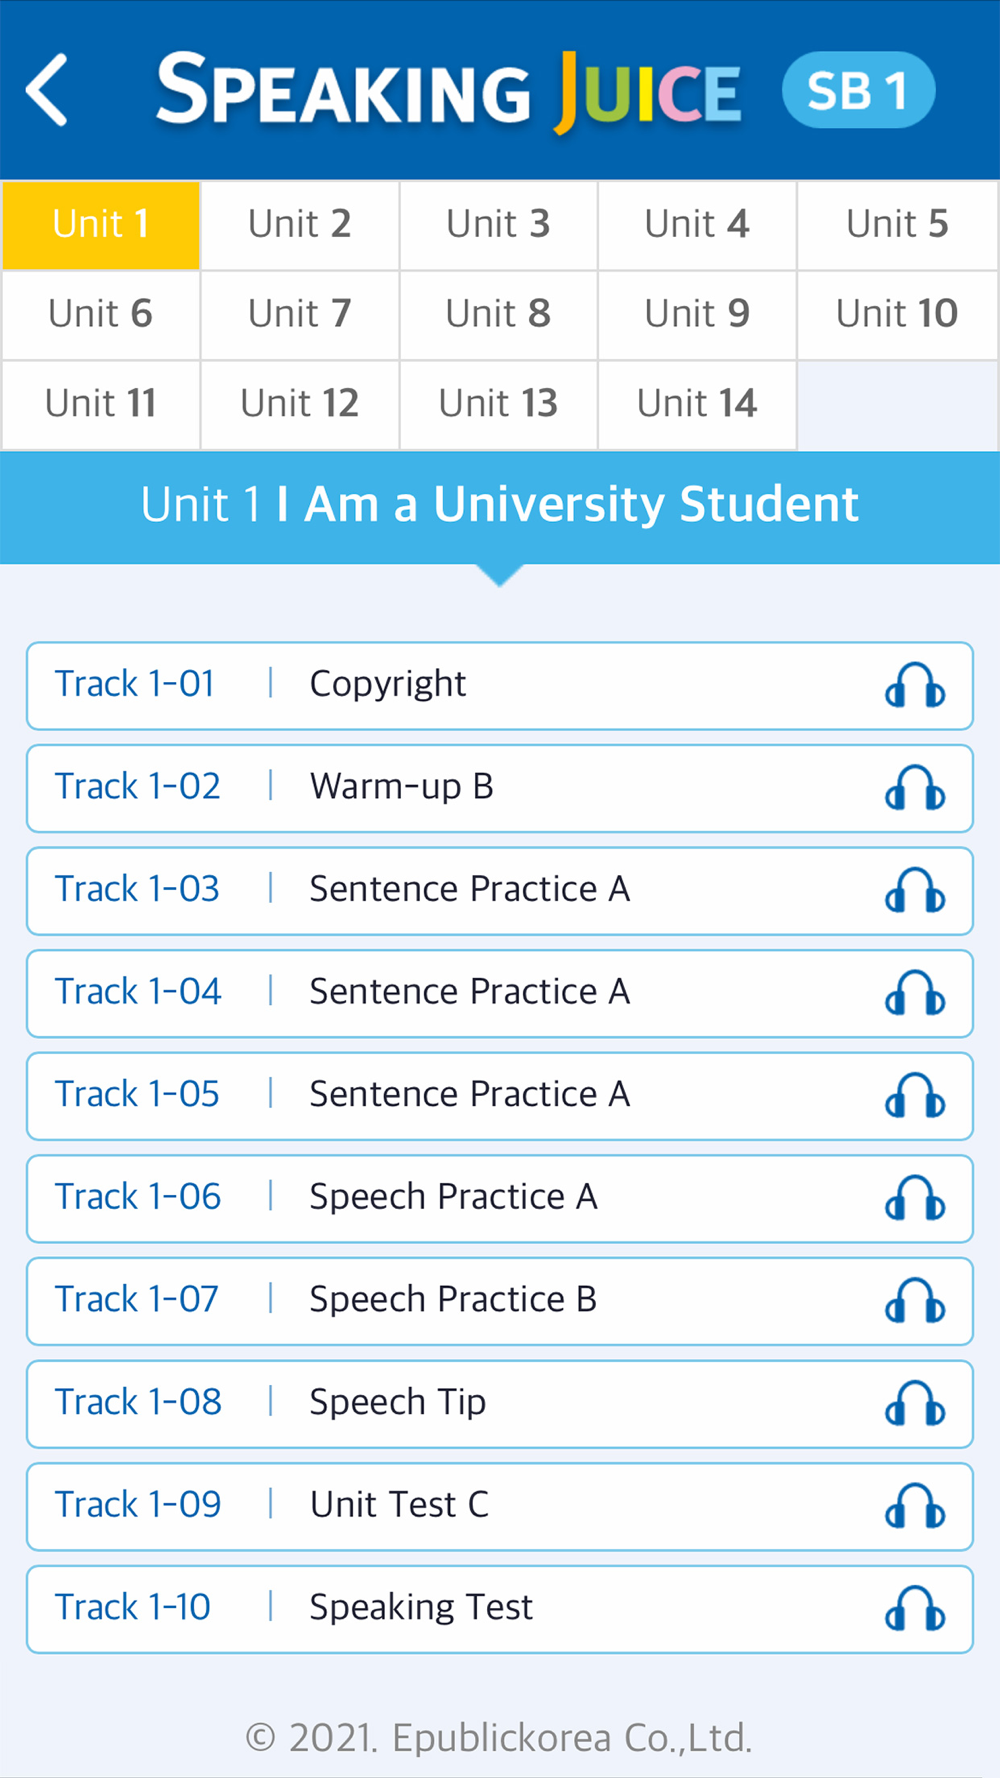Image resolution: width=1000 pixels, height=1778 pixels.
Task: Tap the Speaking Juice logo
Action: (449, 91)
